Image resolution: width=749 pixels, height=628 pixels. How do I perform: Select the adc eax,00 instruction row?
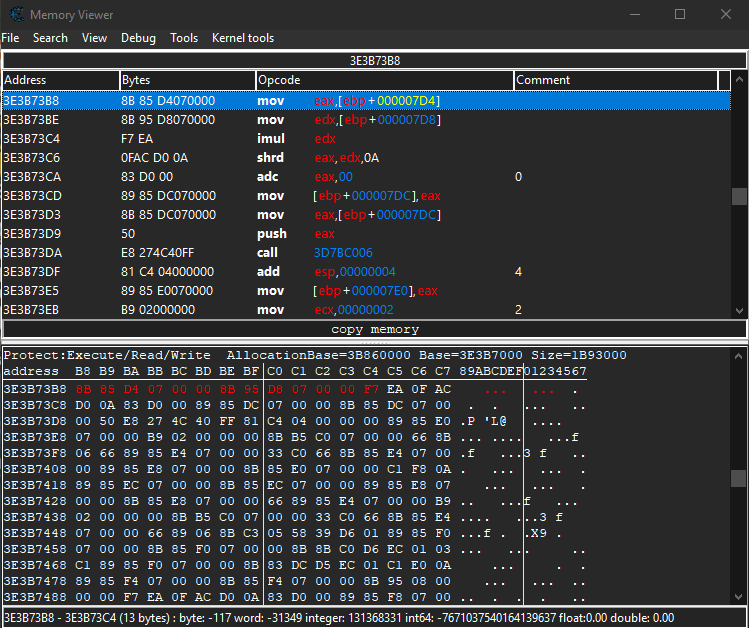pyautogui.click(x=366, y=177)
